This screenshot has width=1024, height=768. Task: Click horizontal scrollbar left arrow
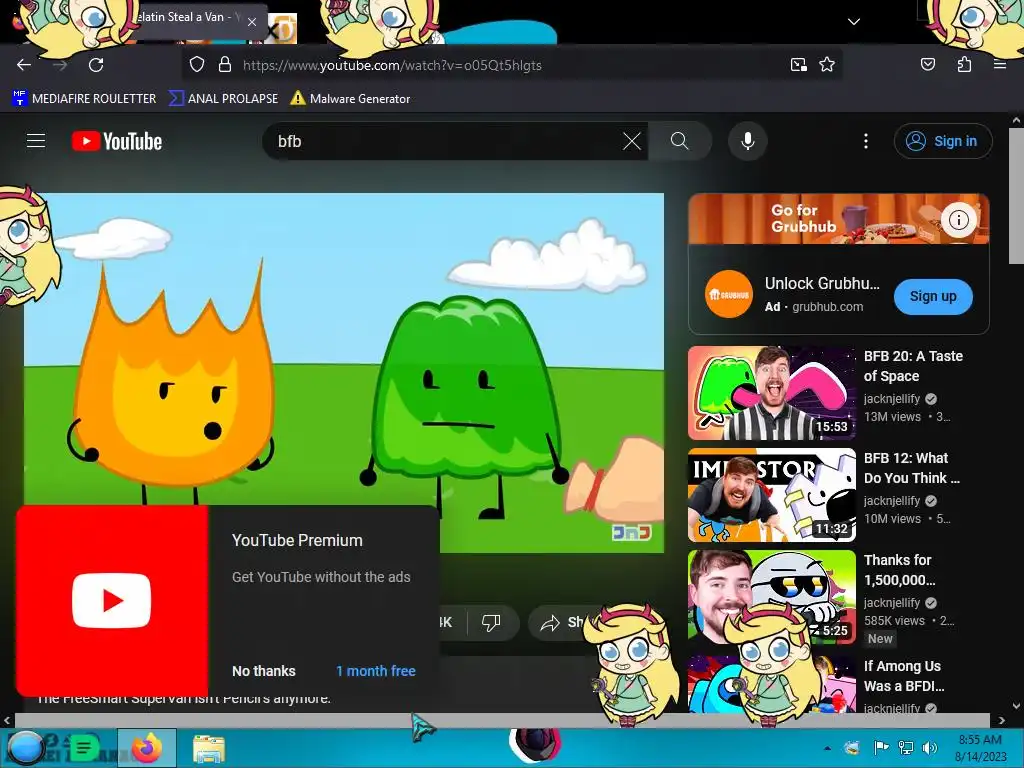(7, 720)
